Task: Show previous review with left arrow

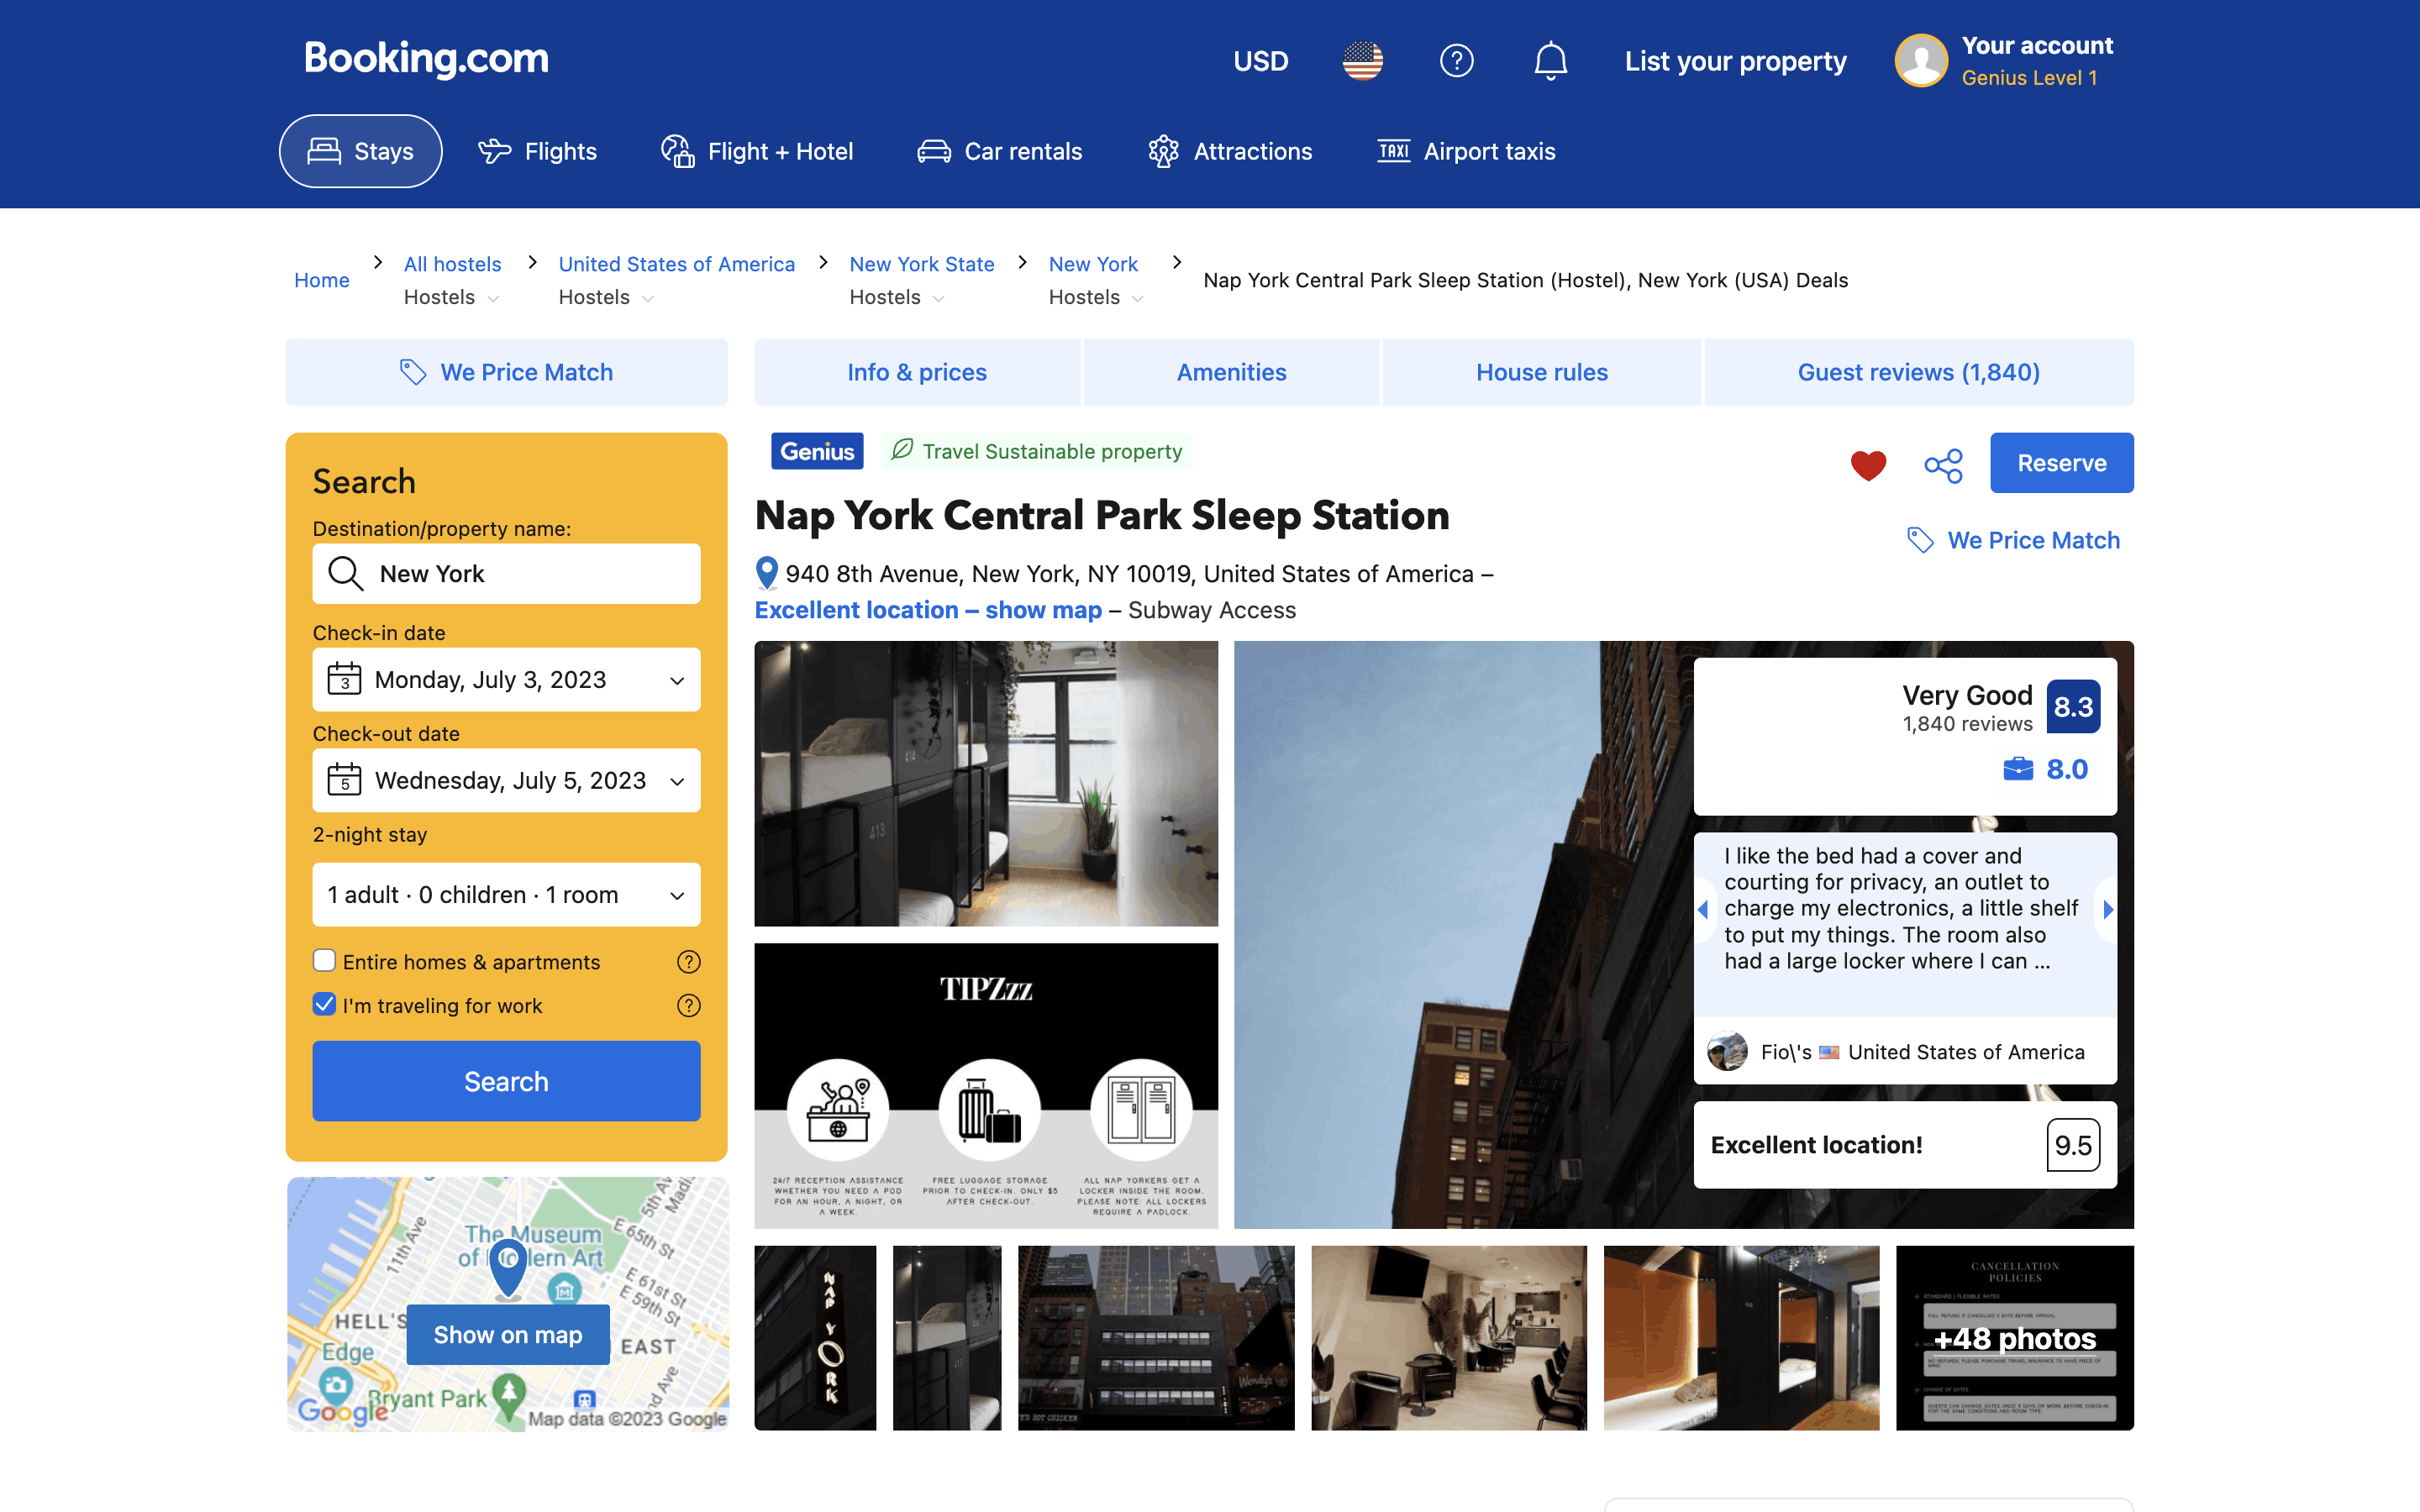Action: click(1703, 909)
